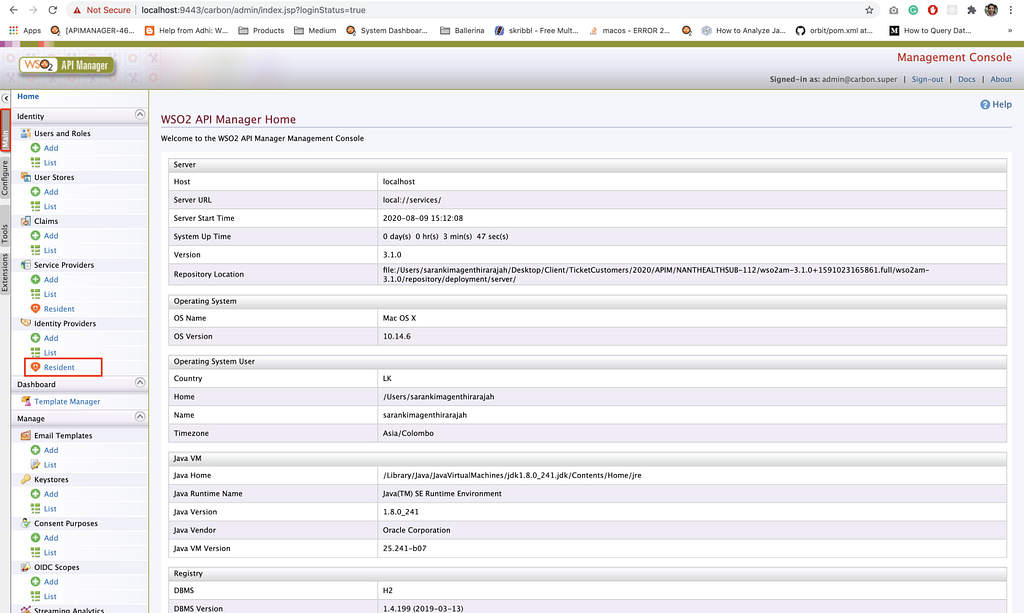Click Add link under Consent Purposes
This screenshot has width=1024, height=613.
point(51,538)
